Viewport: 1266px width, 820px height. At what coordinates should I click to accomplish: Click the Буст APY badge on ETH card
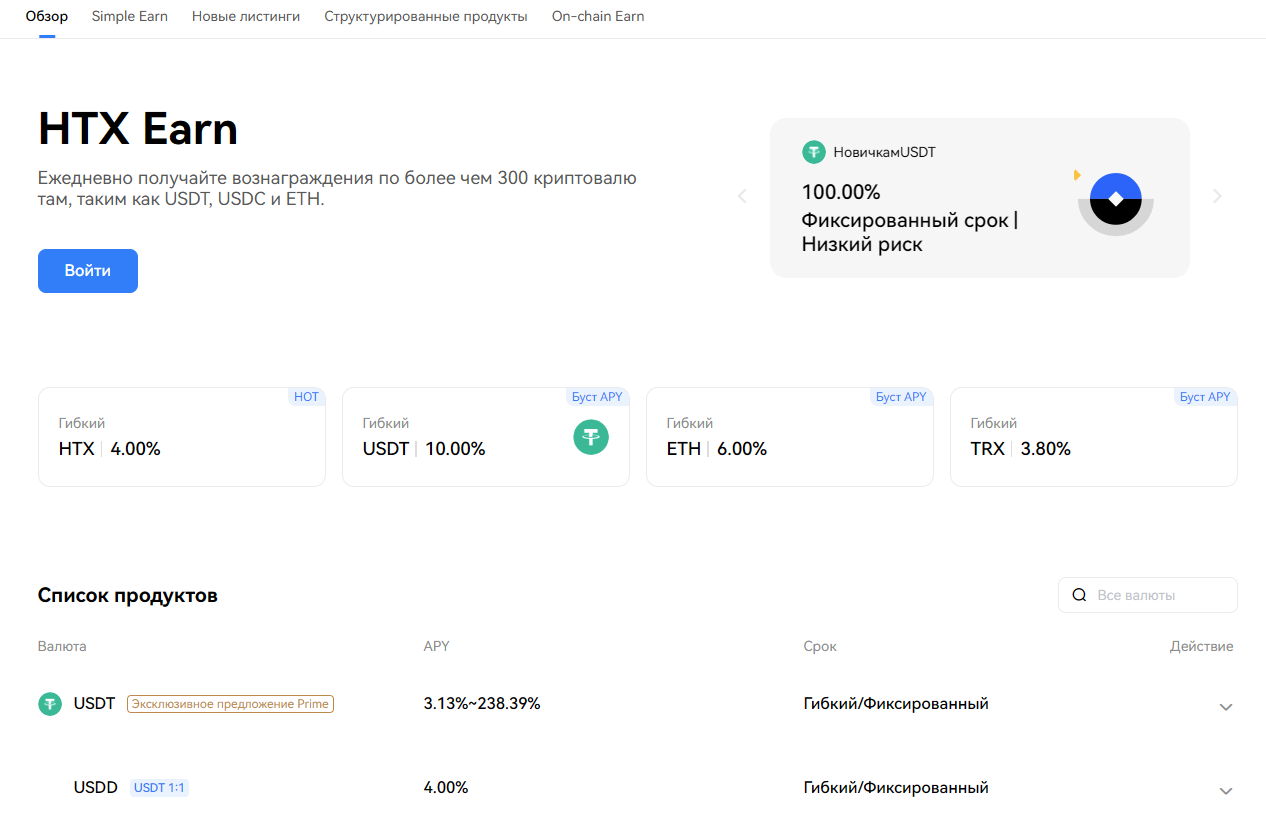coord(902,397)
